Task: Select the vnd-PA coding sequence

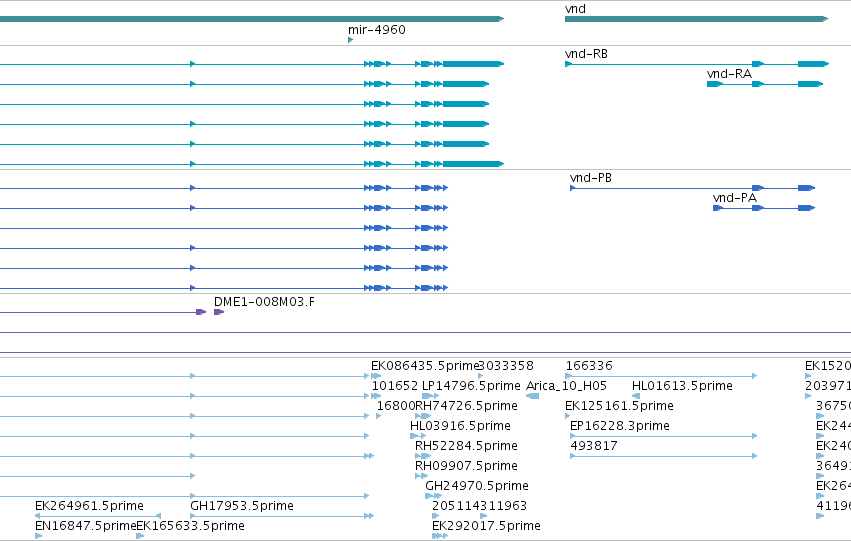Action: pos(764,208)
